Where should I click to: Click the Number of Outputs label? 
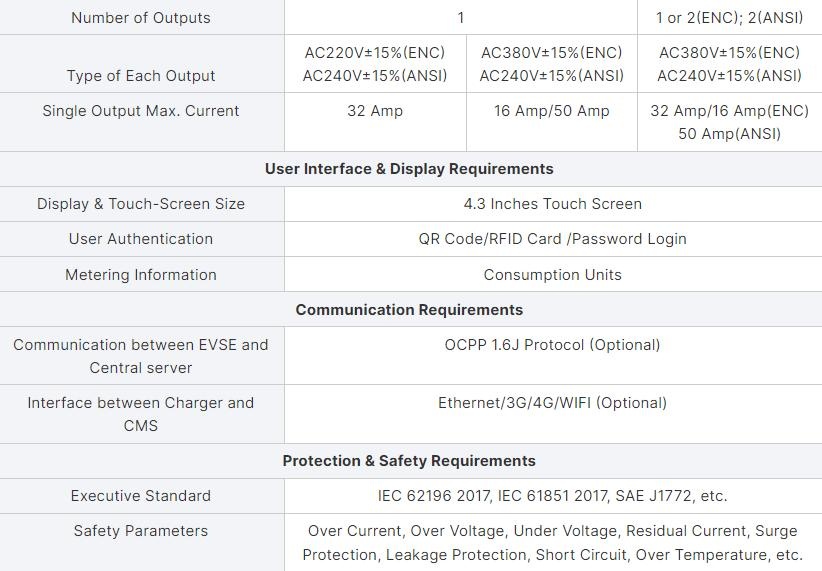(140, 18)
